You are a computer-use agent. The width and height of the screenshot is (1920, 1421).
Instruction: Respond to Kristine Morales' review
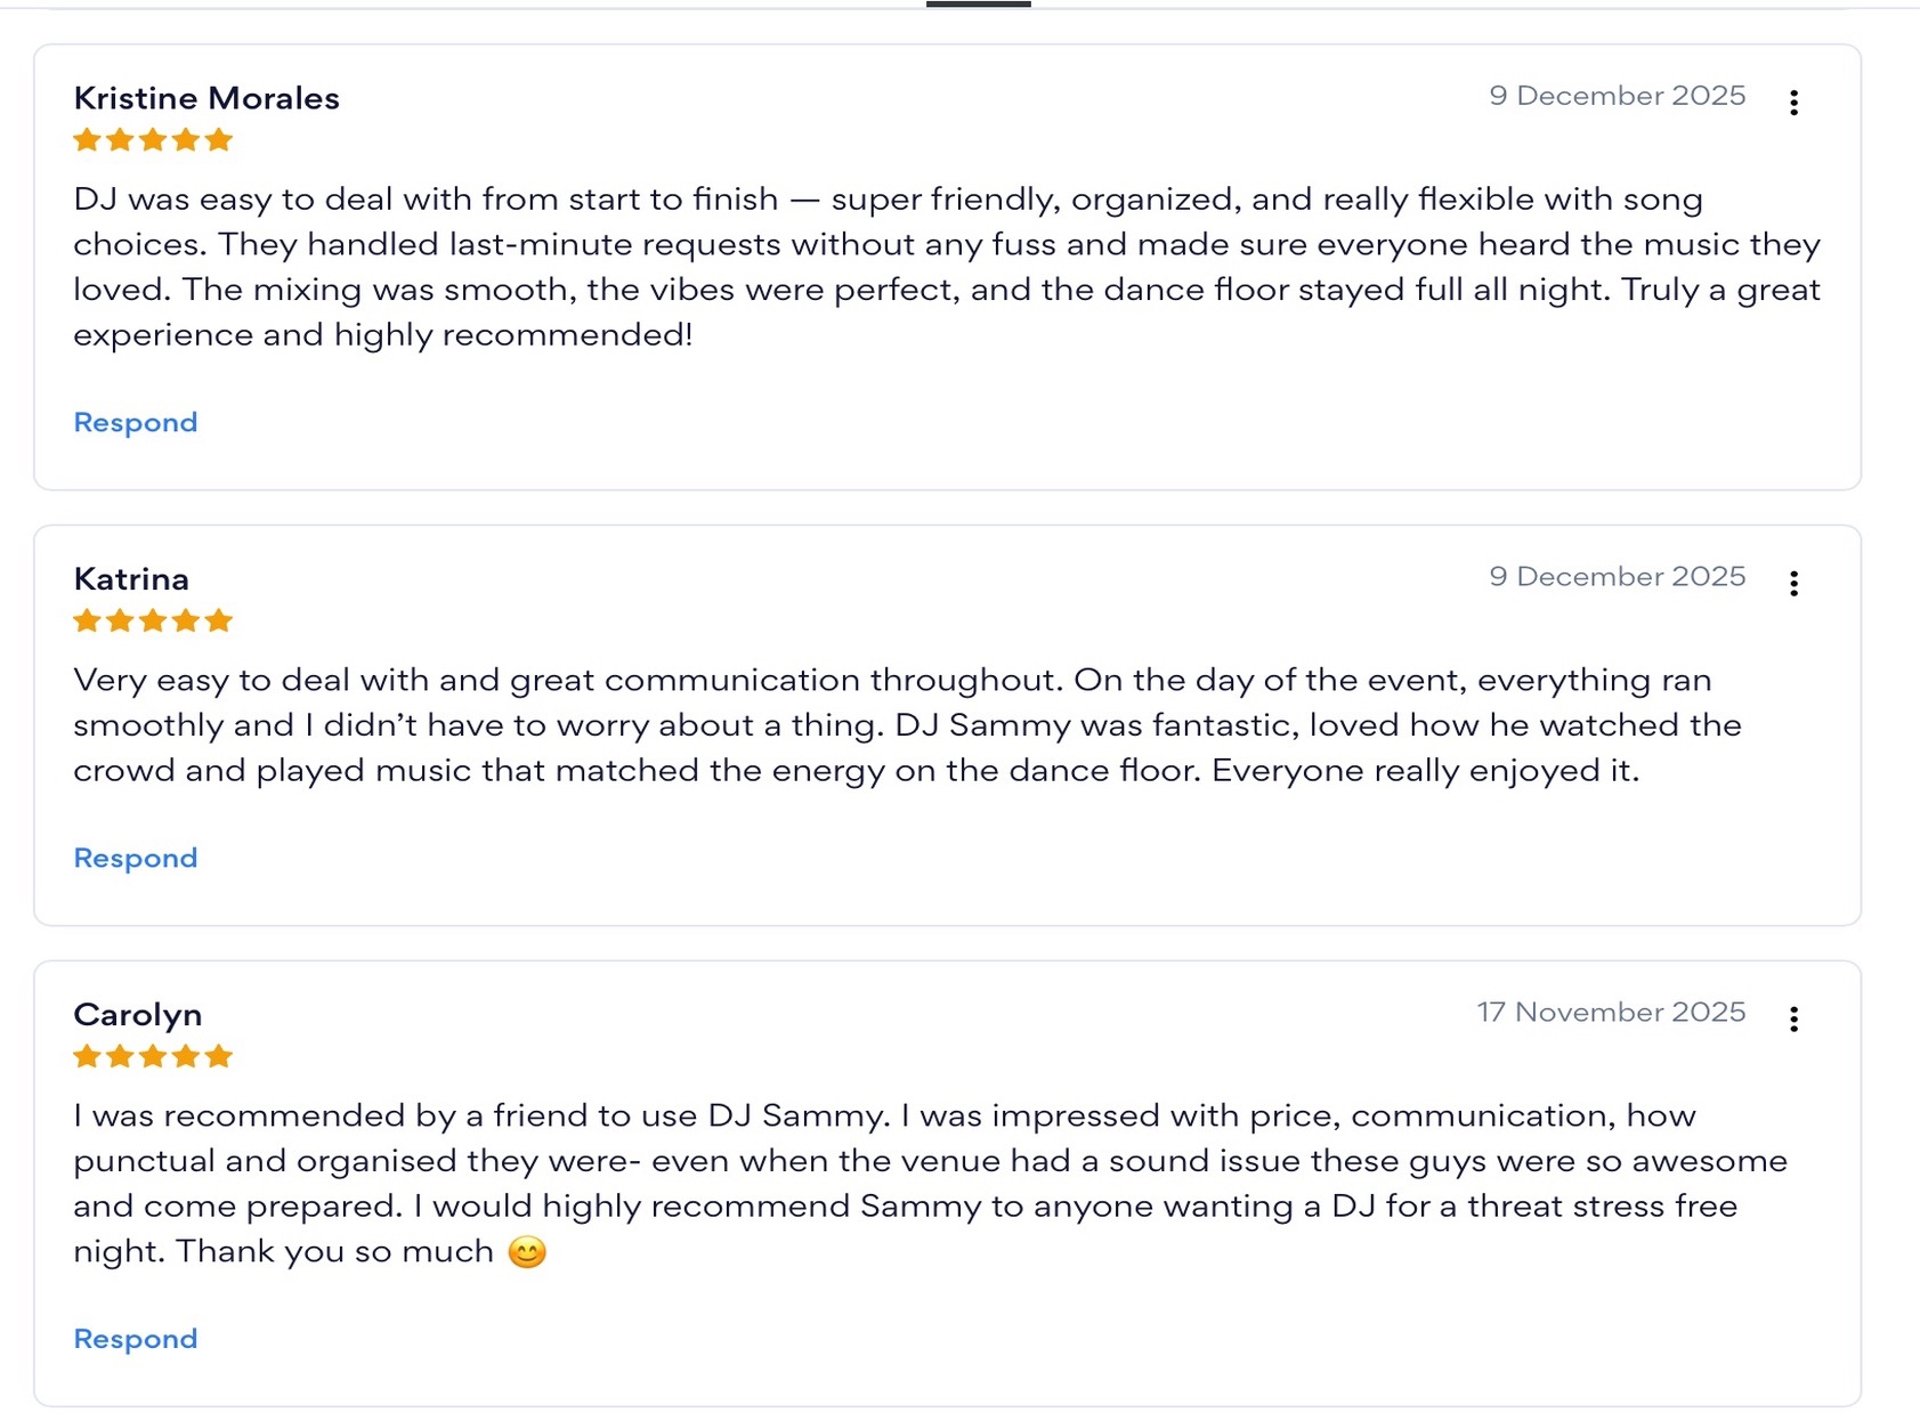click(136, 422)
